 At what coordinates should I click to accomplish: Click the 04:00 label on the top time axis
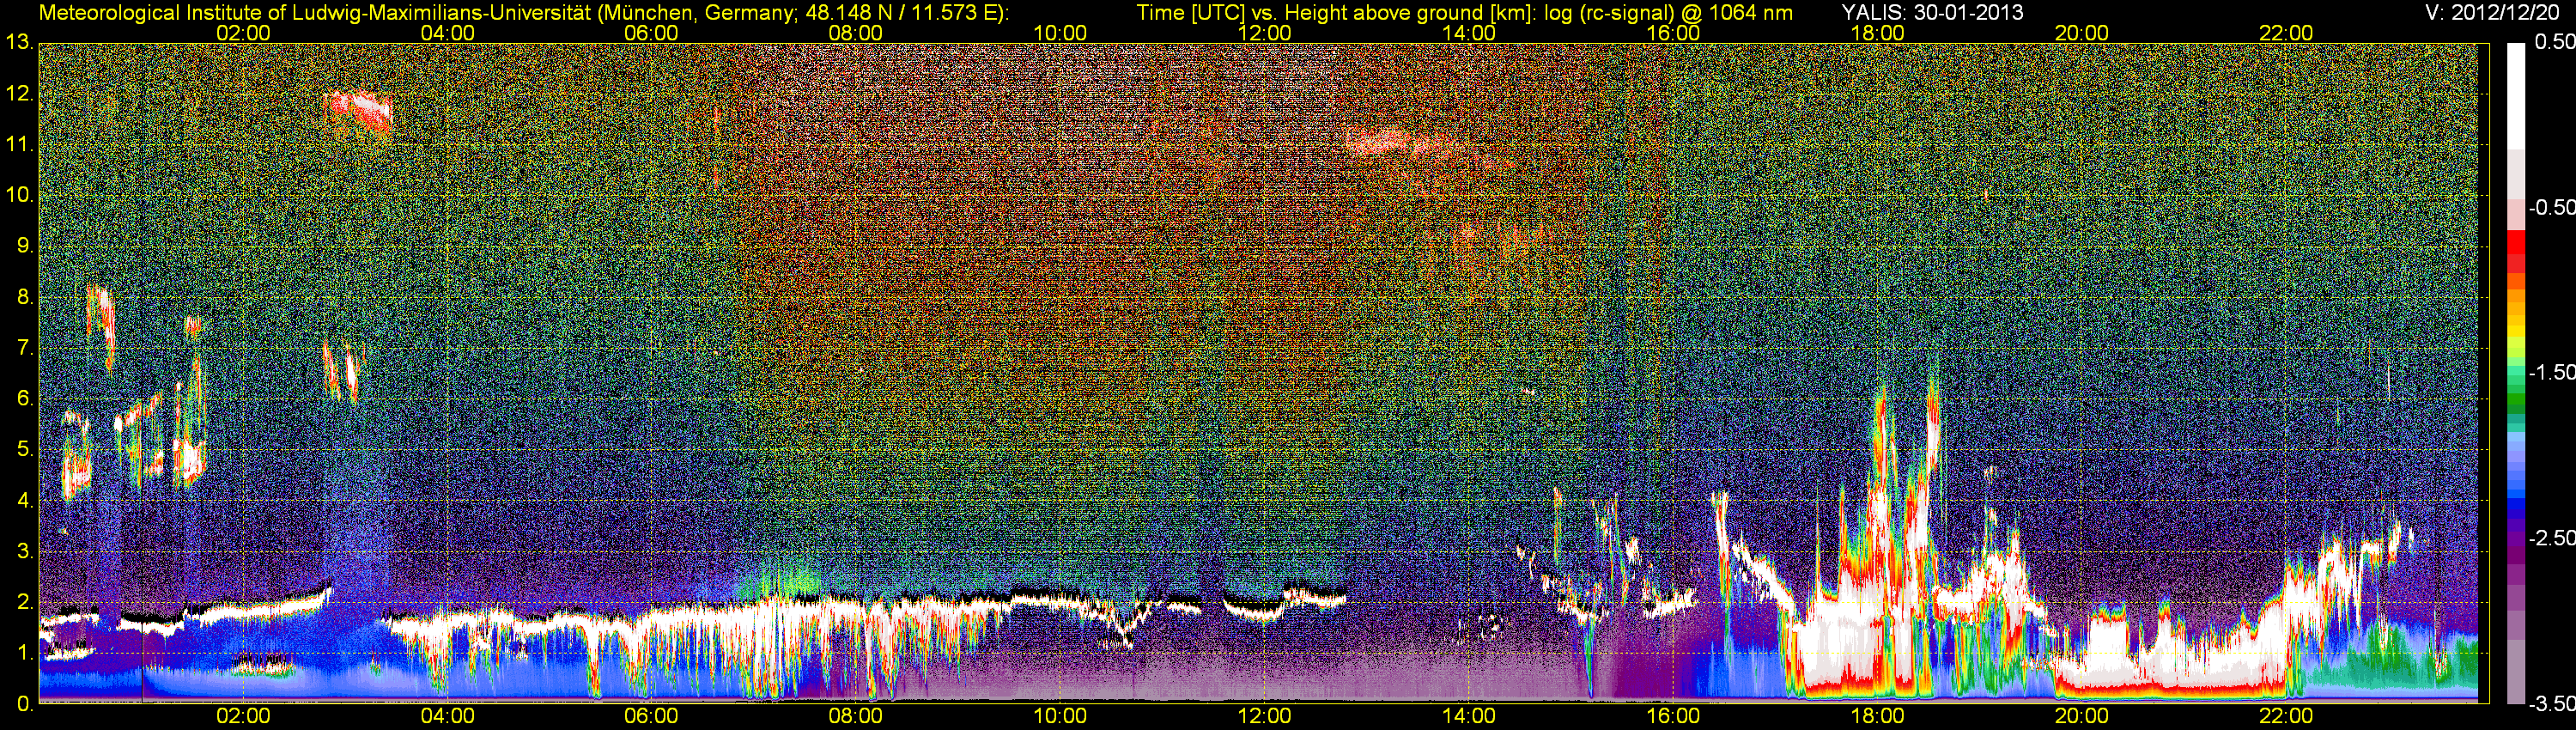(447, 33)
